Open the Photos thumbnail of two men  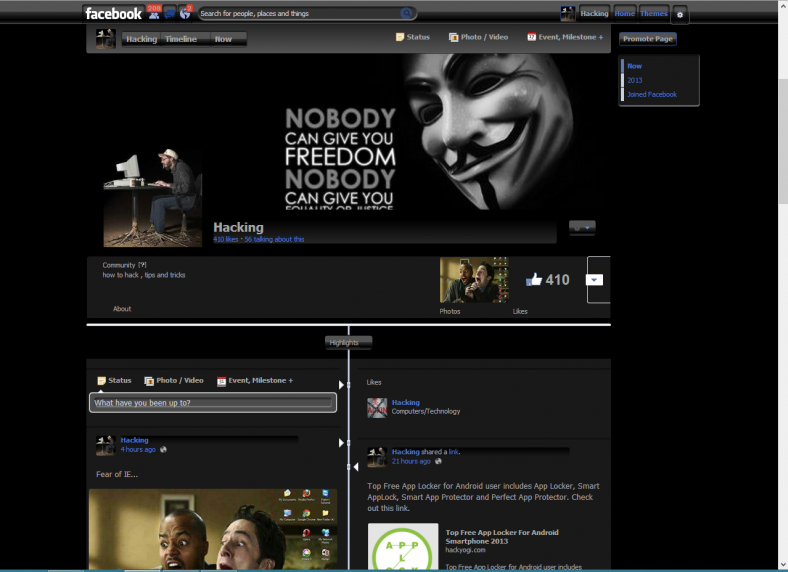coord(474,280)
